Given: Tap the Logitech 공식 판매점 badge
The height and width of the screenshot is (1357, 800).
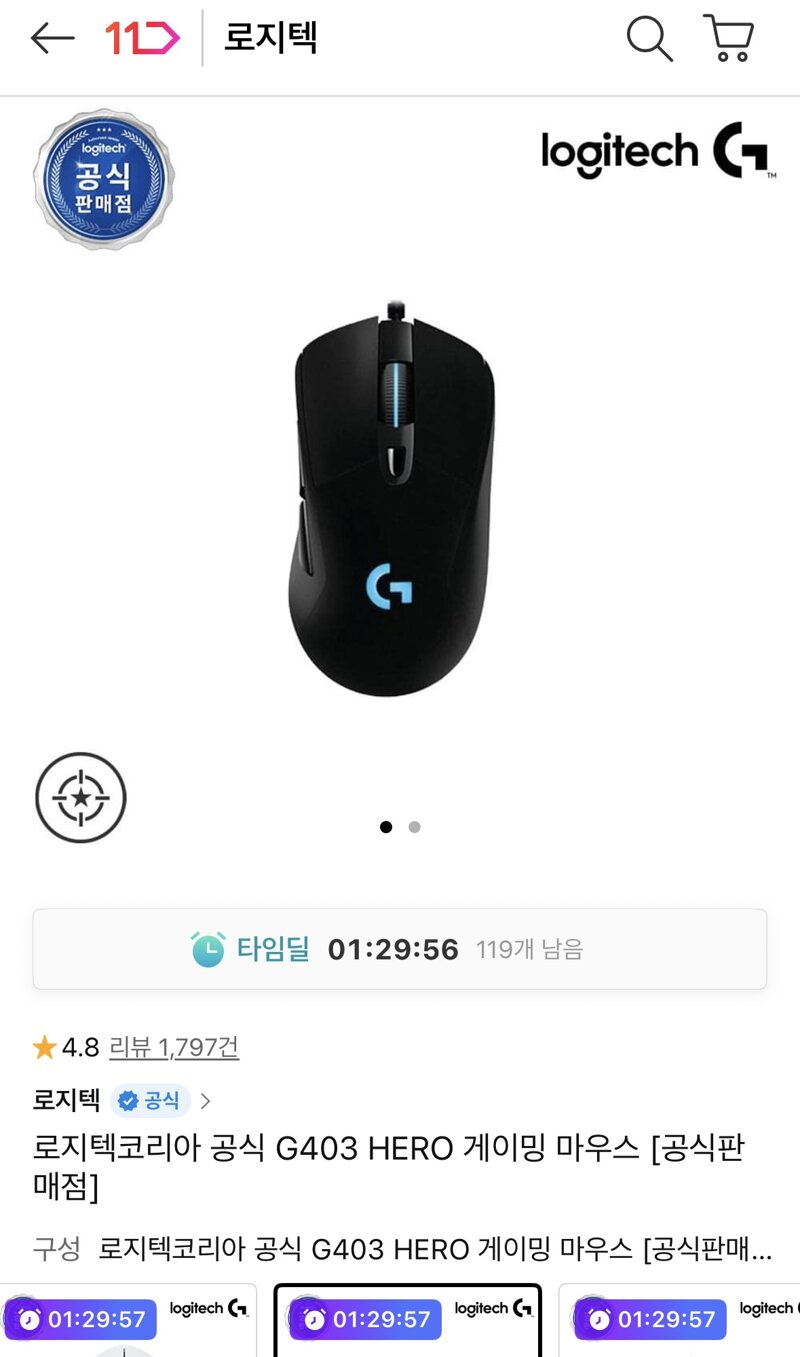Looking at the screenshot, I should point(103,180).
